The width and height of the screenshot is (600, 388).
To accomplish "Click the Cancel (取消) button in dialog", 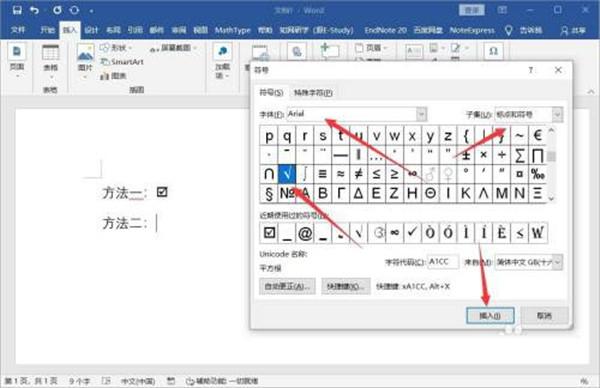I will click(544, 316).
